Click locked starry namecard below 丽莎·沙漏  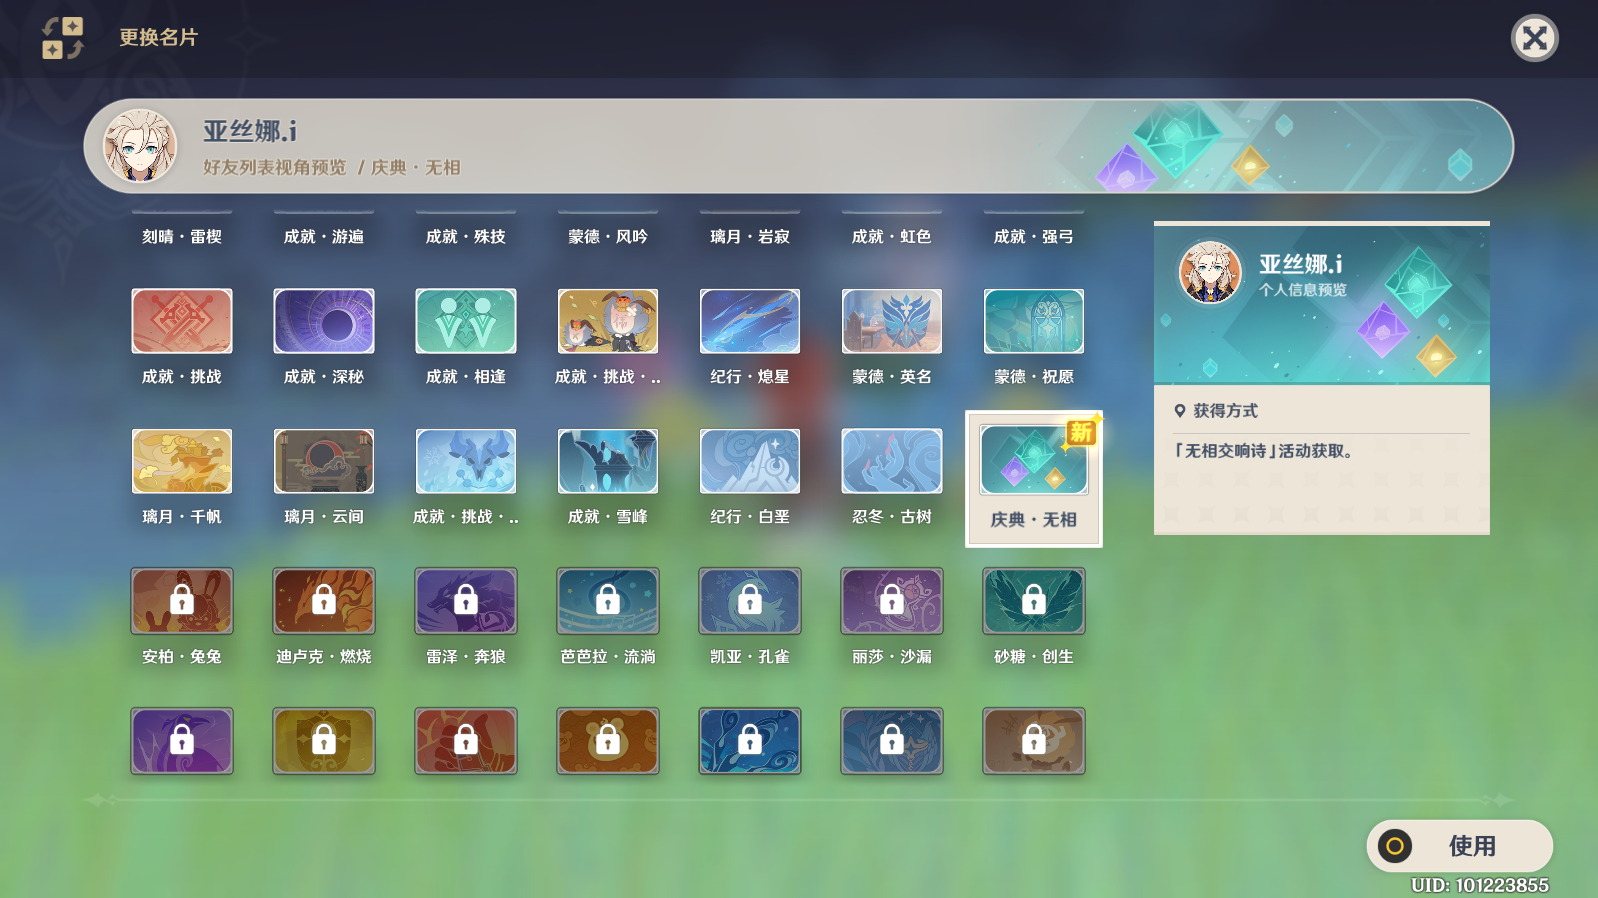click(892, 741)
